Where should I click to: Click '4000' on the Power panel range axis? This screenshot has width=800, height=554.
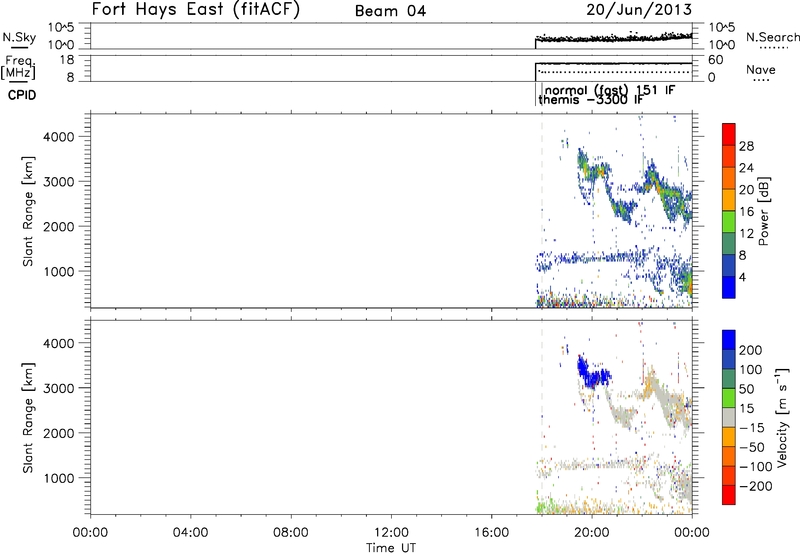click(x=59, y=137)
